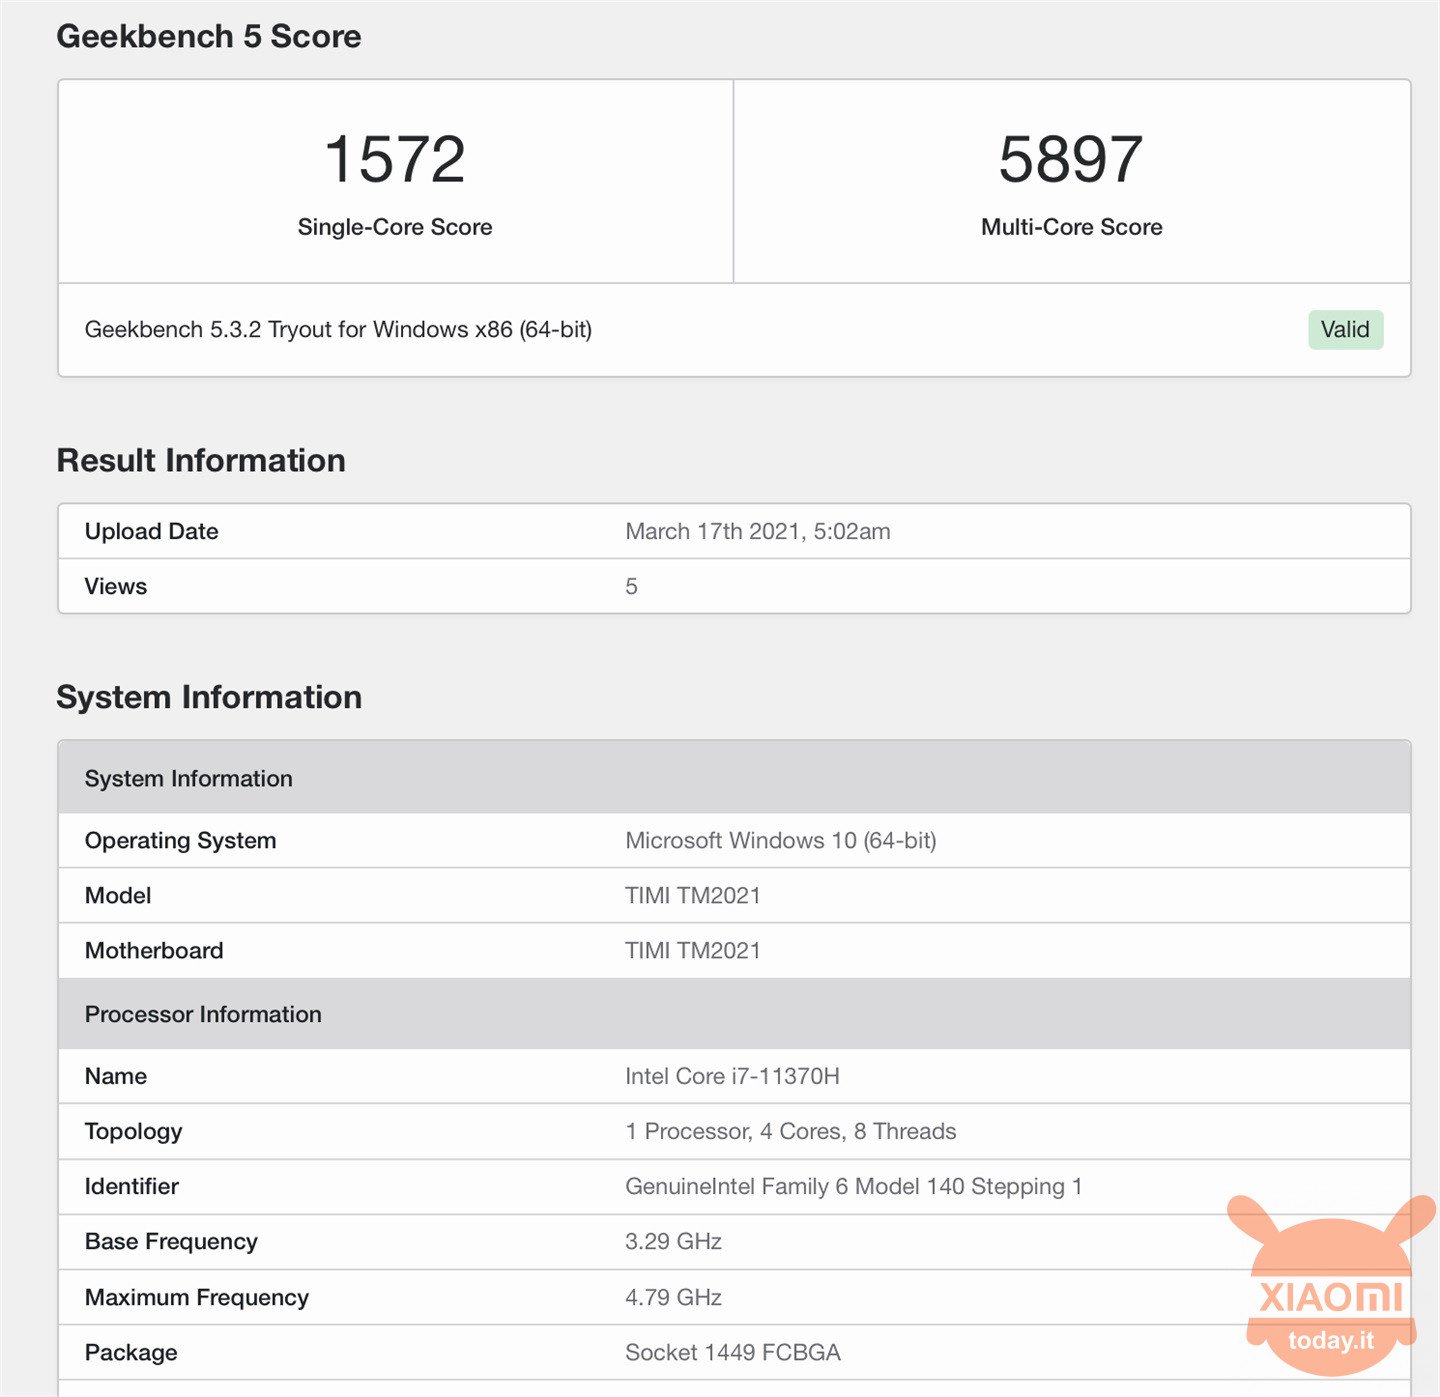Select the Intel Core i7-11370H value
1440x1397 pixels.
732,1076
